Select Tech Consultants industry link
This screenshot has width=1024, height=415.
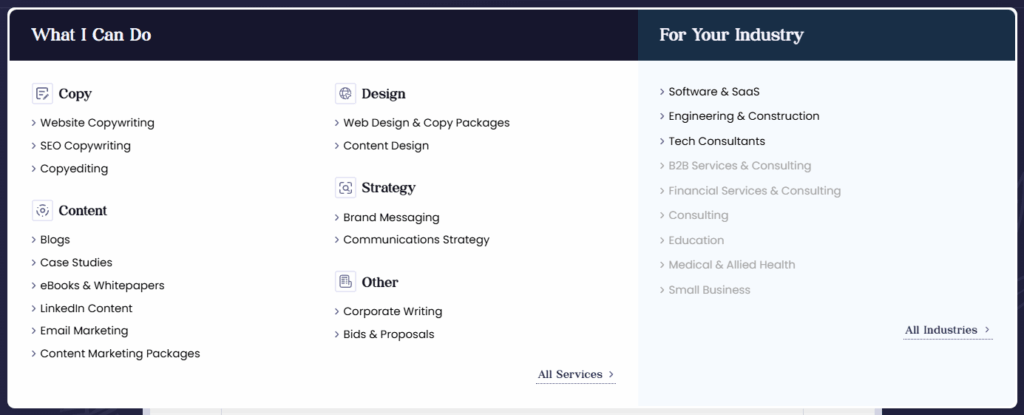pos(716,141)
